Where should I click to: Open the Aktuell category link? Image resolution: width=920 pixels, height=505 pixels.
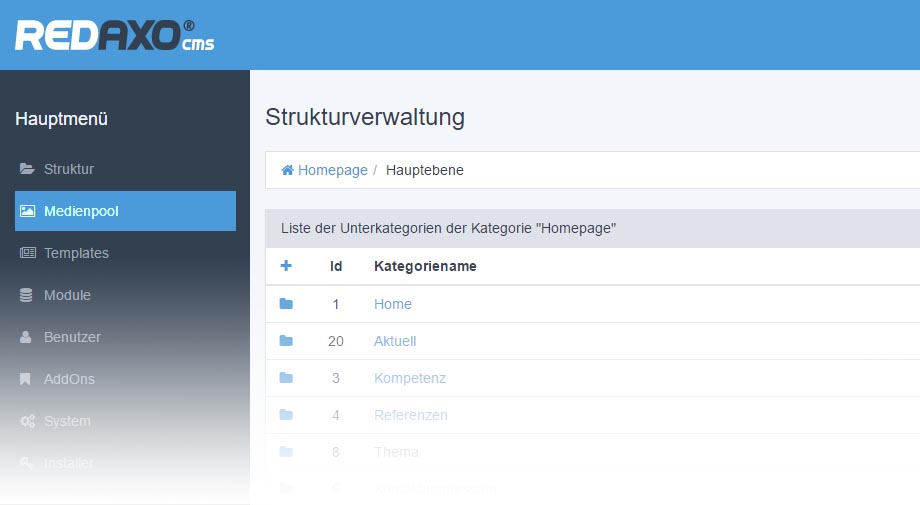click(x=395, y=341)
